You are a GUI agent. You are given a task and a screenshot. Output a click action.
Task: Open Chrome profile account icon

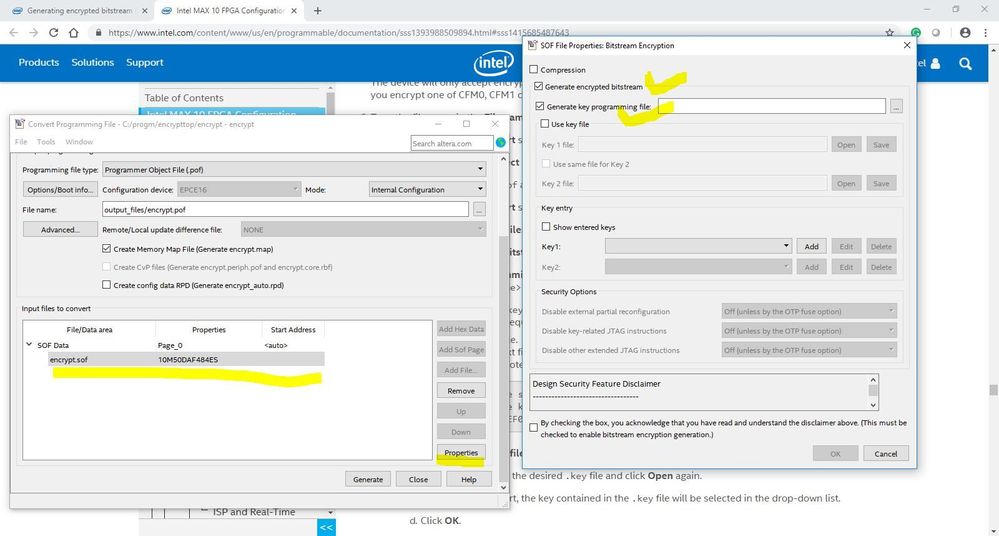tap(965, 33)
